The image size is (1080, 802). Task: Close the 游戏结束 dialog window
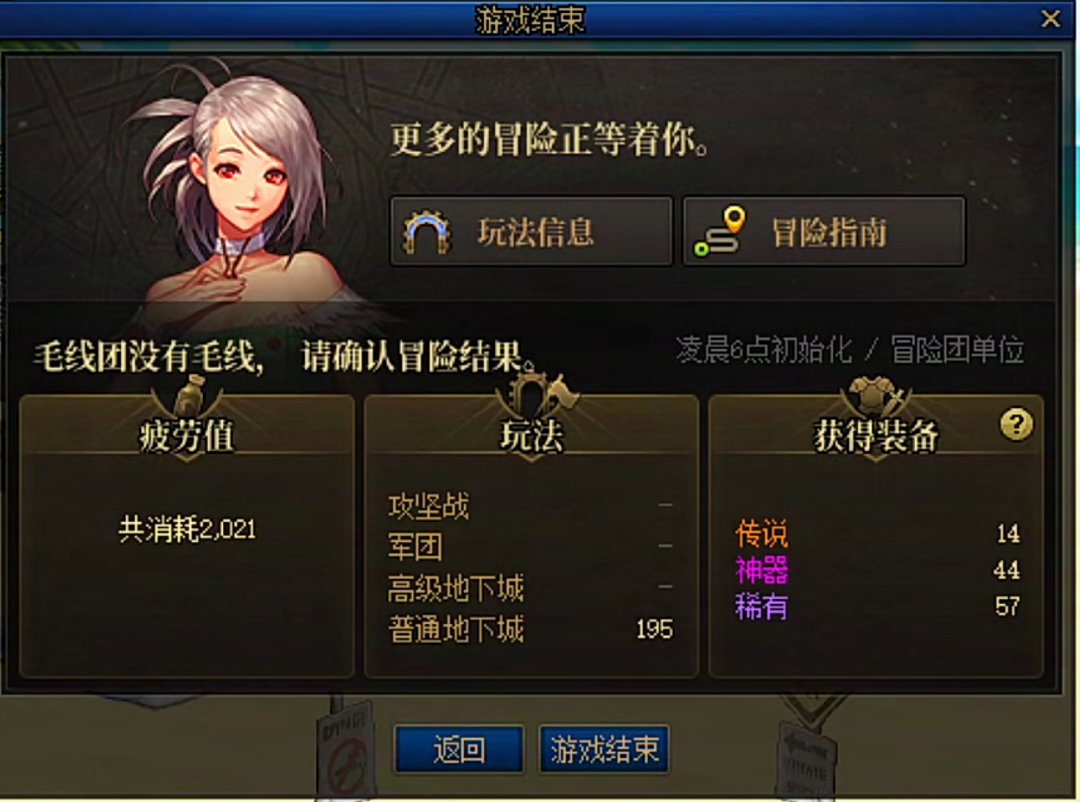1050,19
